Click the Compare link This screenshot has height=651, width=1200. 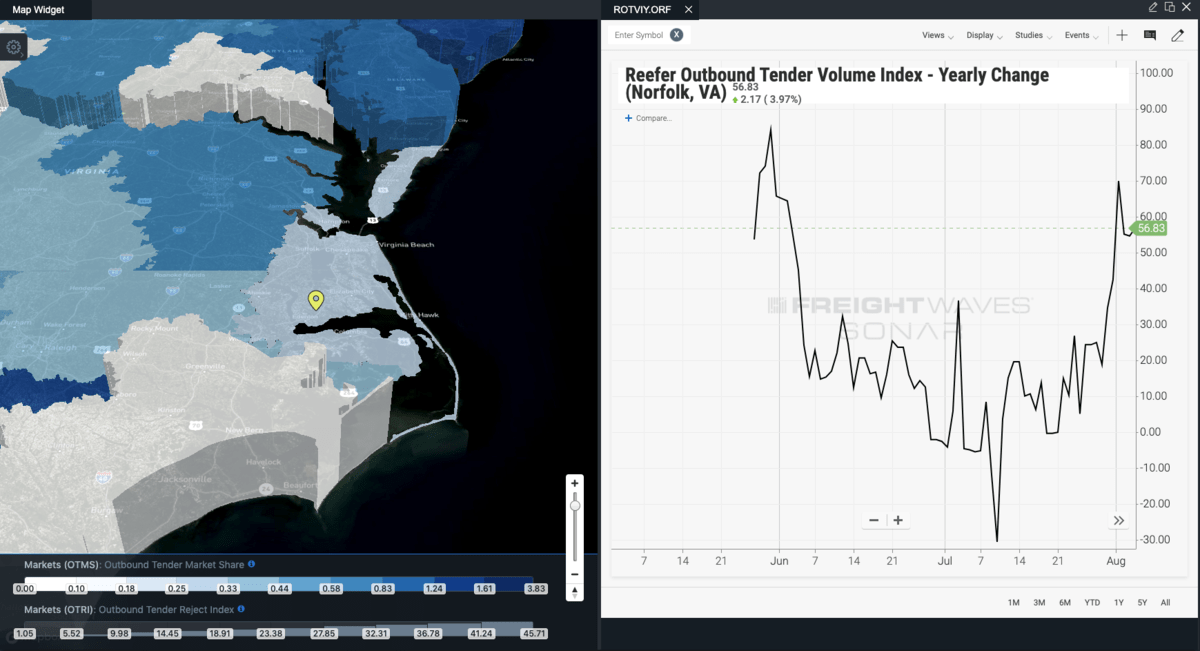(x=649, y=118)
